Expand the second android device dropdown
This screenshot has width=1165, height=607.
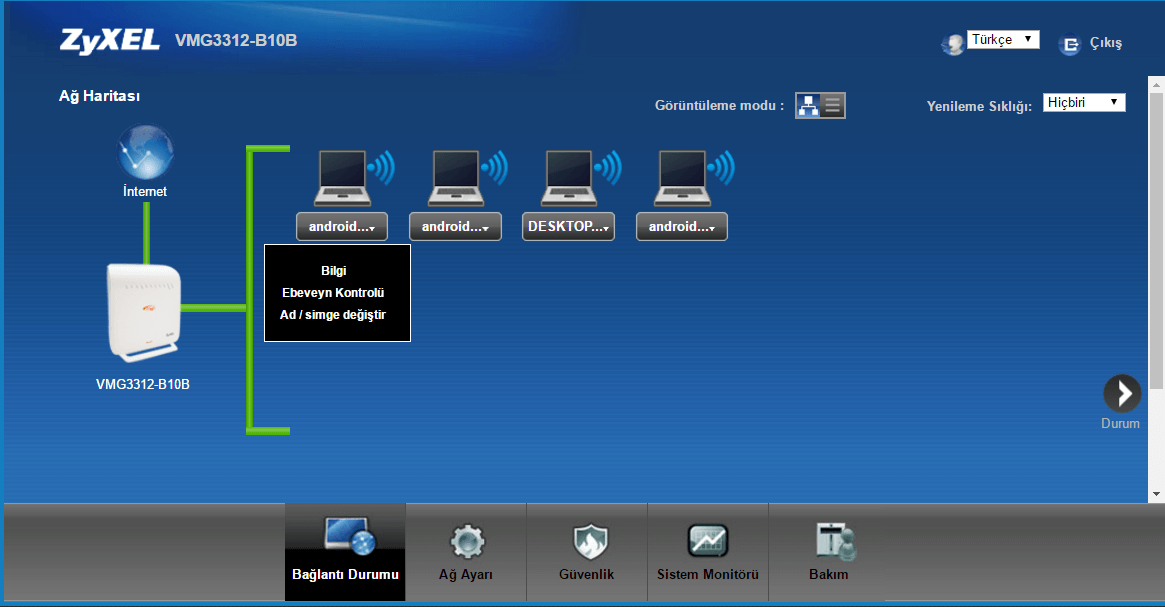click(x=455, y=227)
